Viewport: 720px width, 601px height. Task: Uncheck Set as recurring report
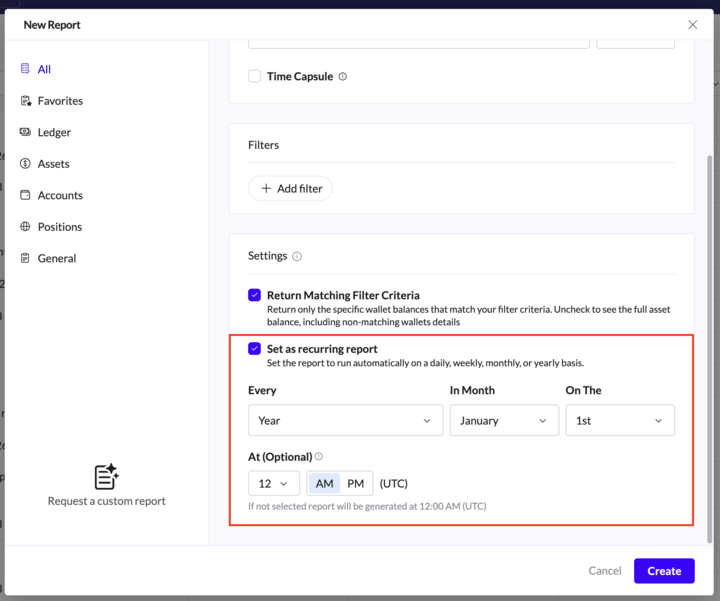[x=255, y=349]
